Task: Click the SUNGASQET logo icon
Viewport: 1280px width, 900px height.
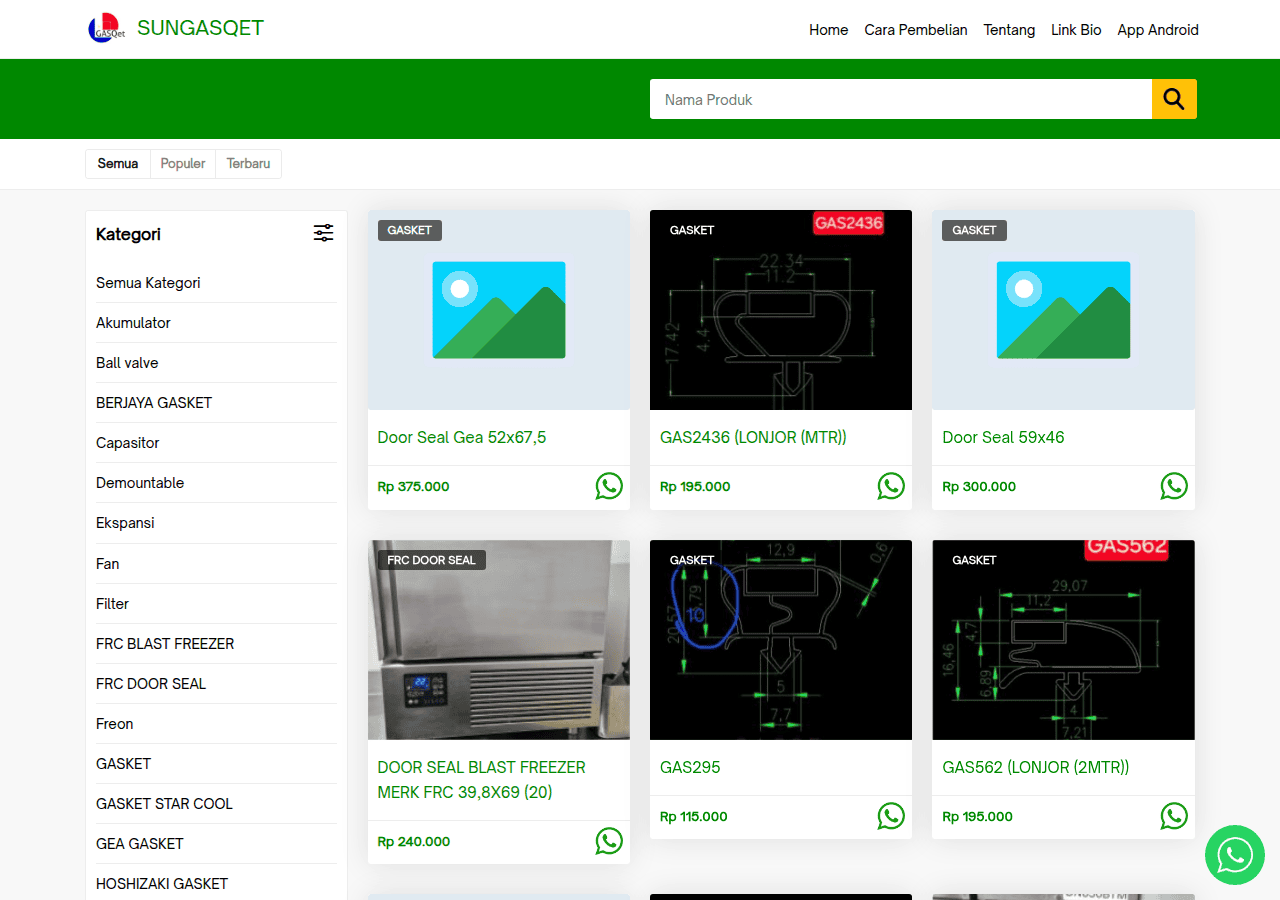Action: [106, 29]
